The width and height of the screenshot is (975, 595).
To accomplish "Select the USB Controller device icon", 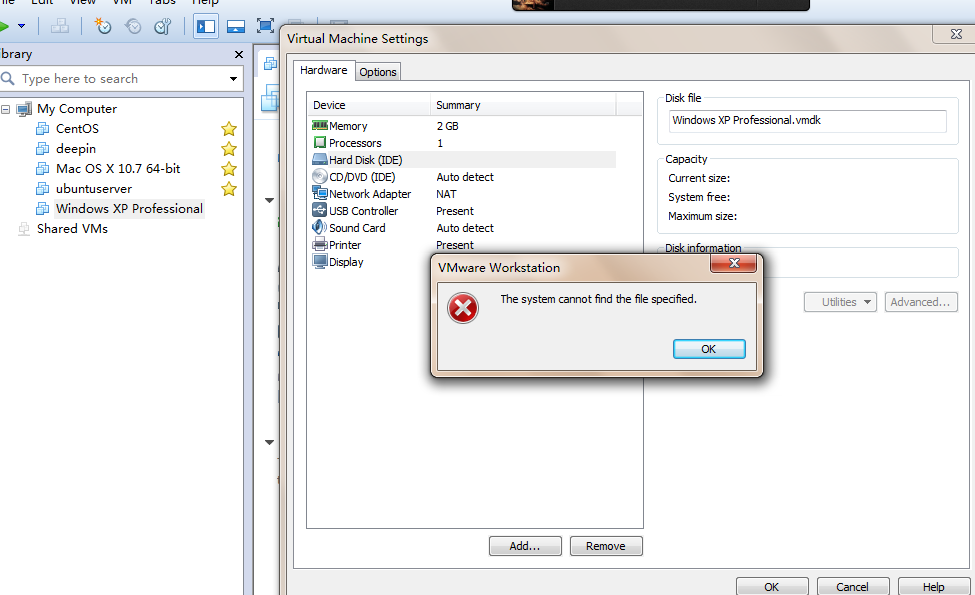I will 320,210.
